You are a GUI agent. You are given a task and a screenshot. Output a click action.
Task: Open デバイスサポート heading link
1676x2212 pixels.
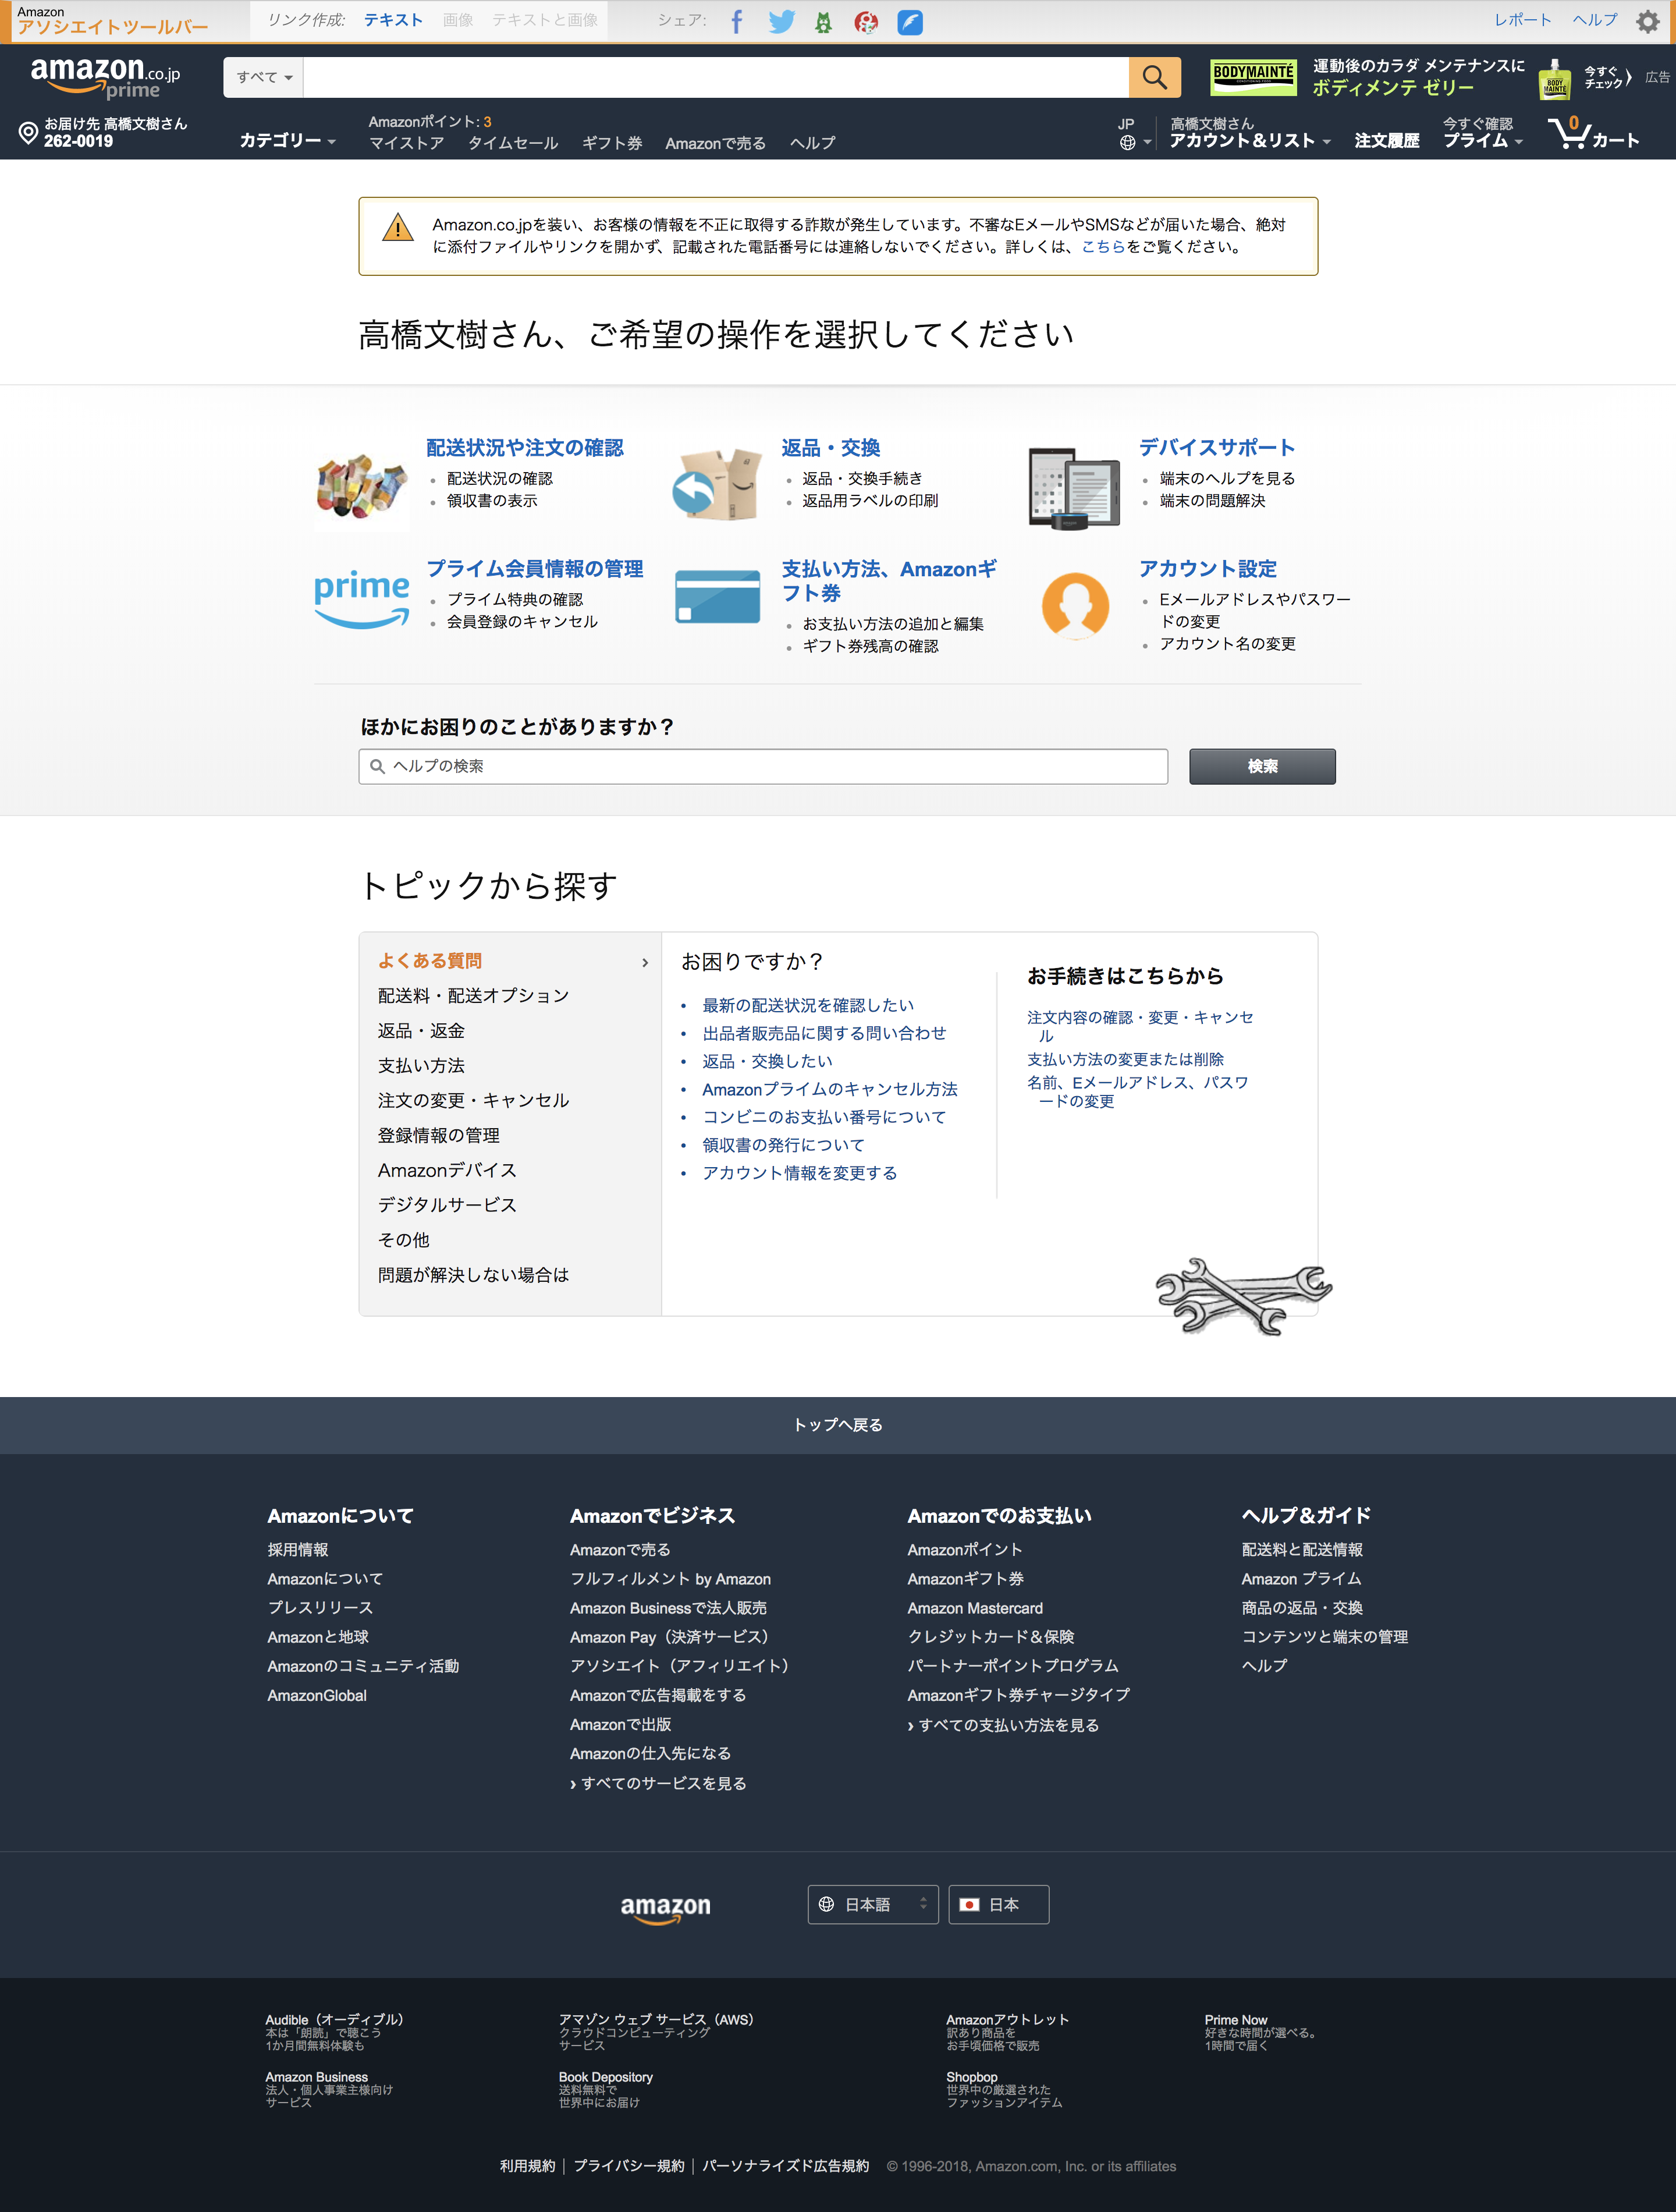point(1217,447)
